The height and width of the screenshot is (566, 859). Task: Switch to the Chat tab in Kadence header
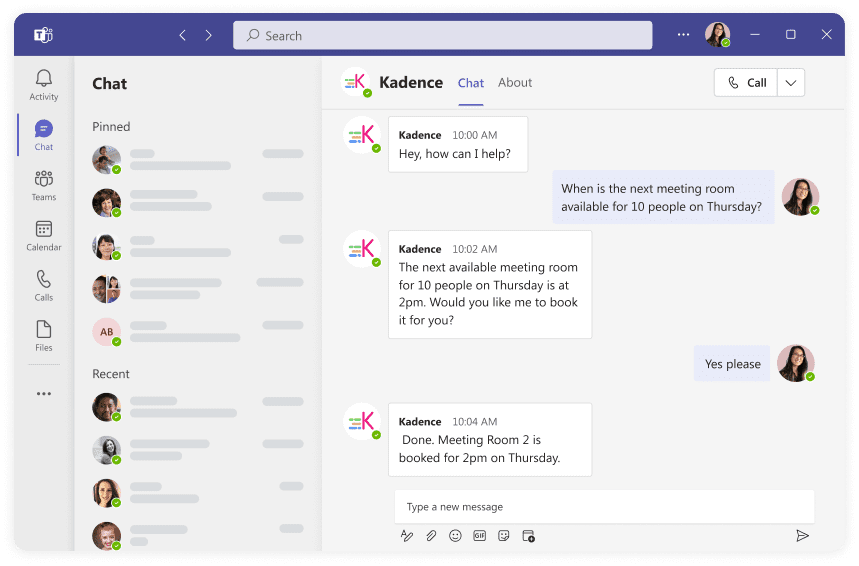pos(471,83)
